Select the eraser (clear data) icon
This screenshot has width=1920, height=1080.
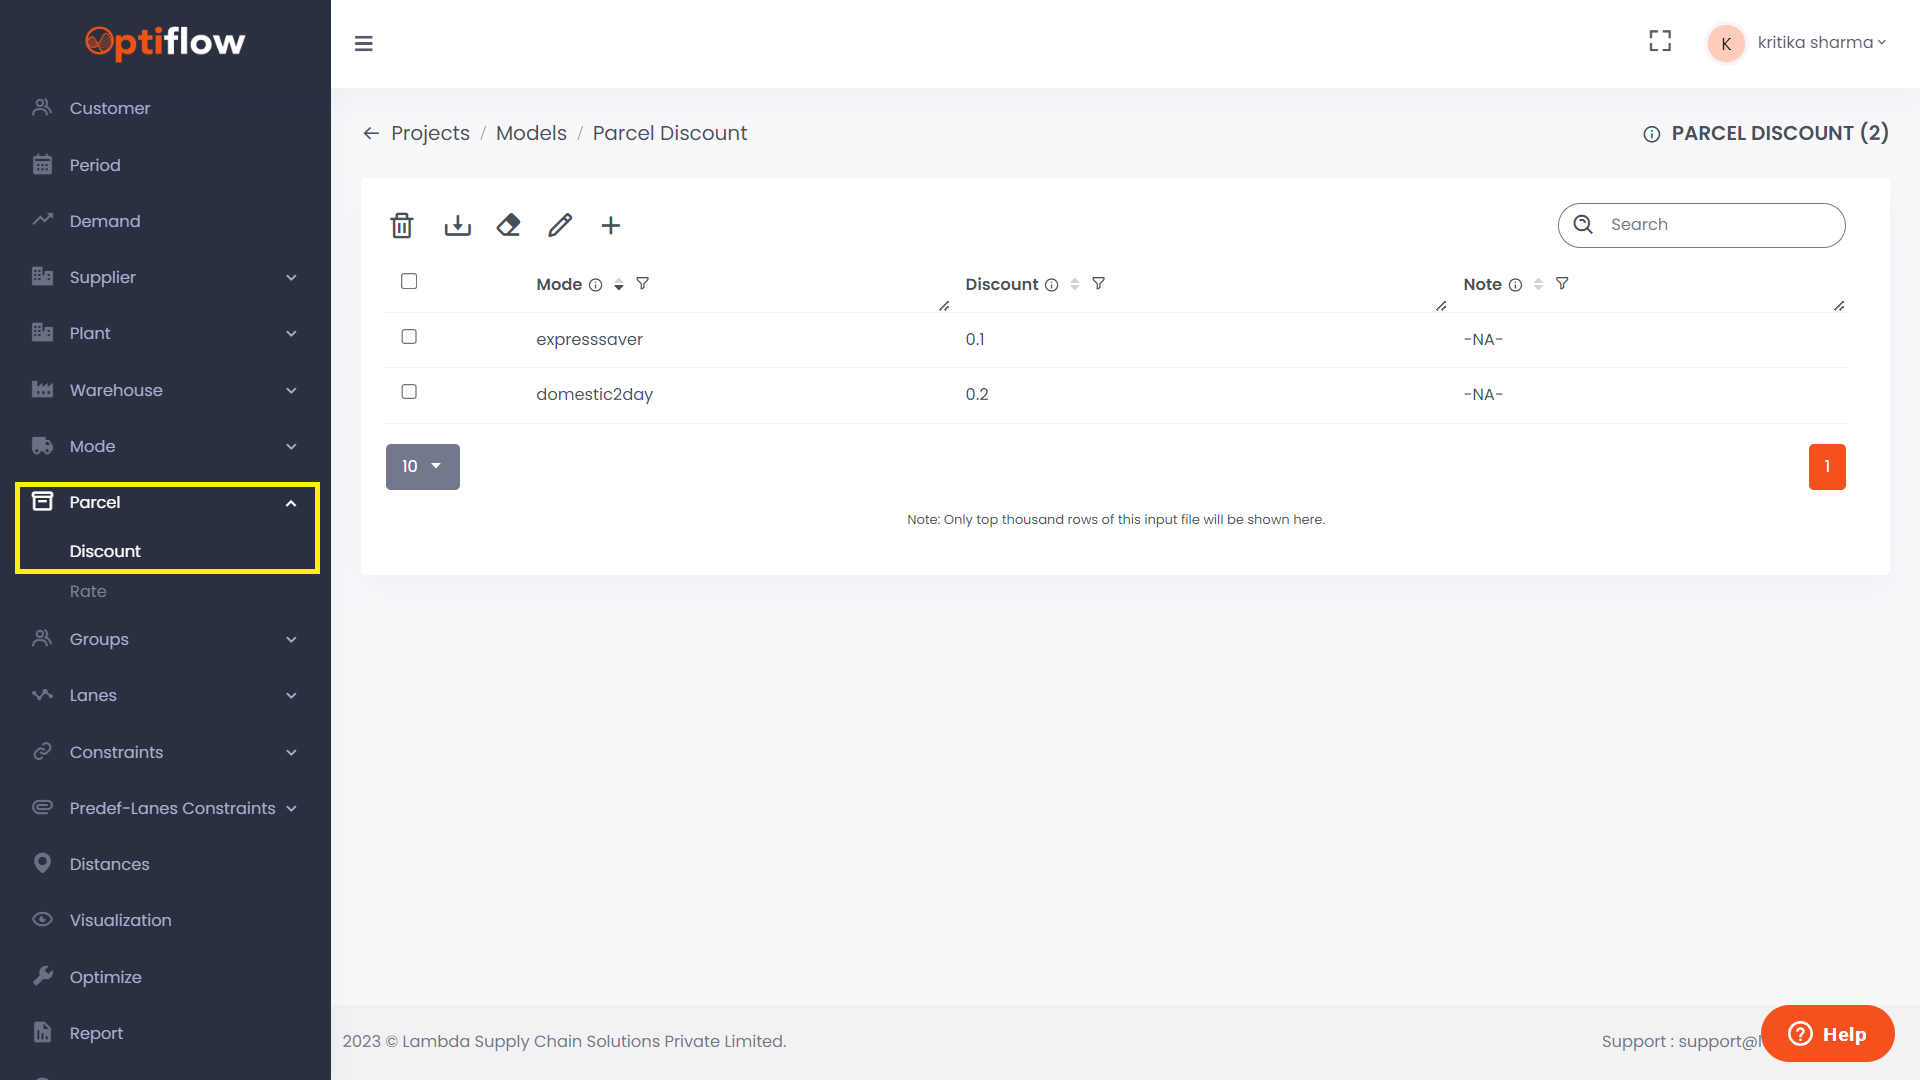pos(508,225)
